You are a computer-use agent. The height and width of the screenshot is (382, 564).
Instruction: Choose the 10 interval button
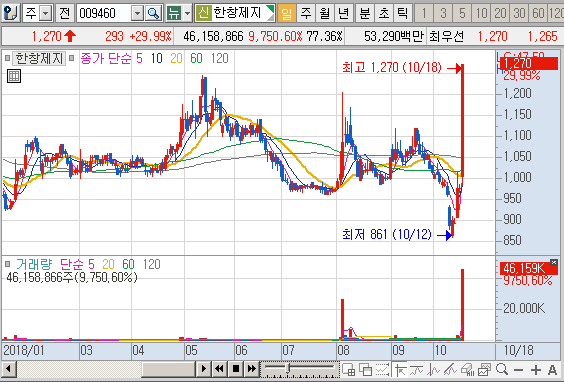click(481, 14)
